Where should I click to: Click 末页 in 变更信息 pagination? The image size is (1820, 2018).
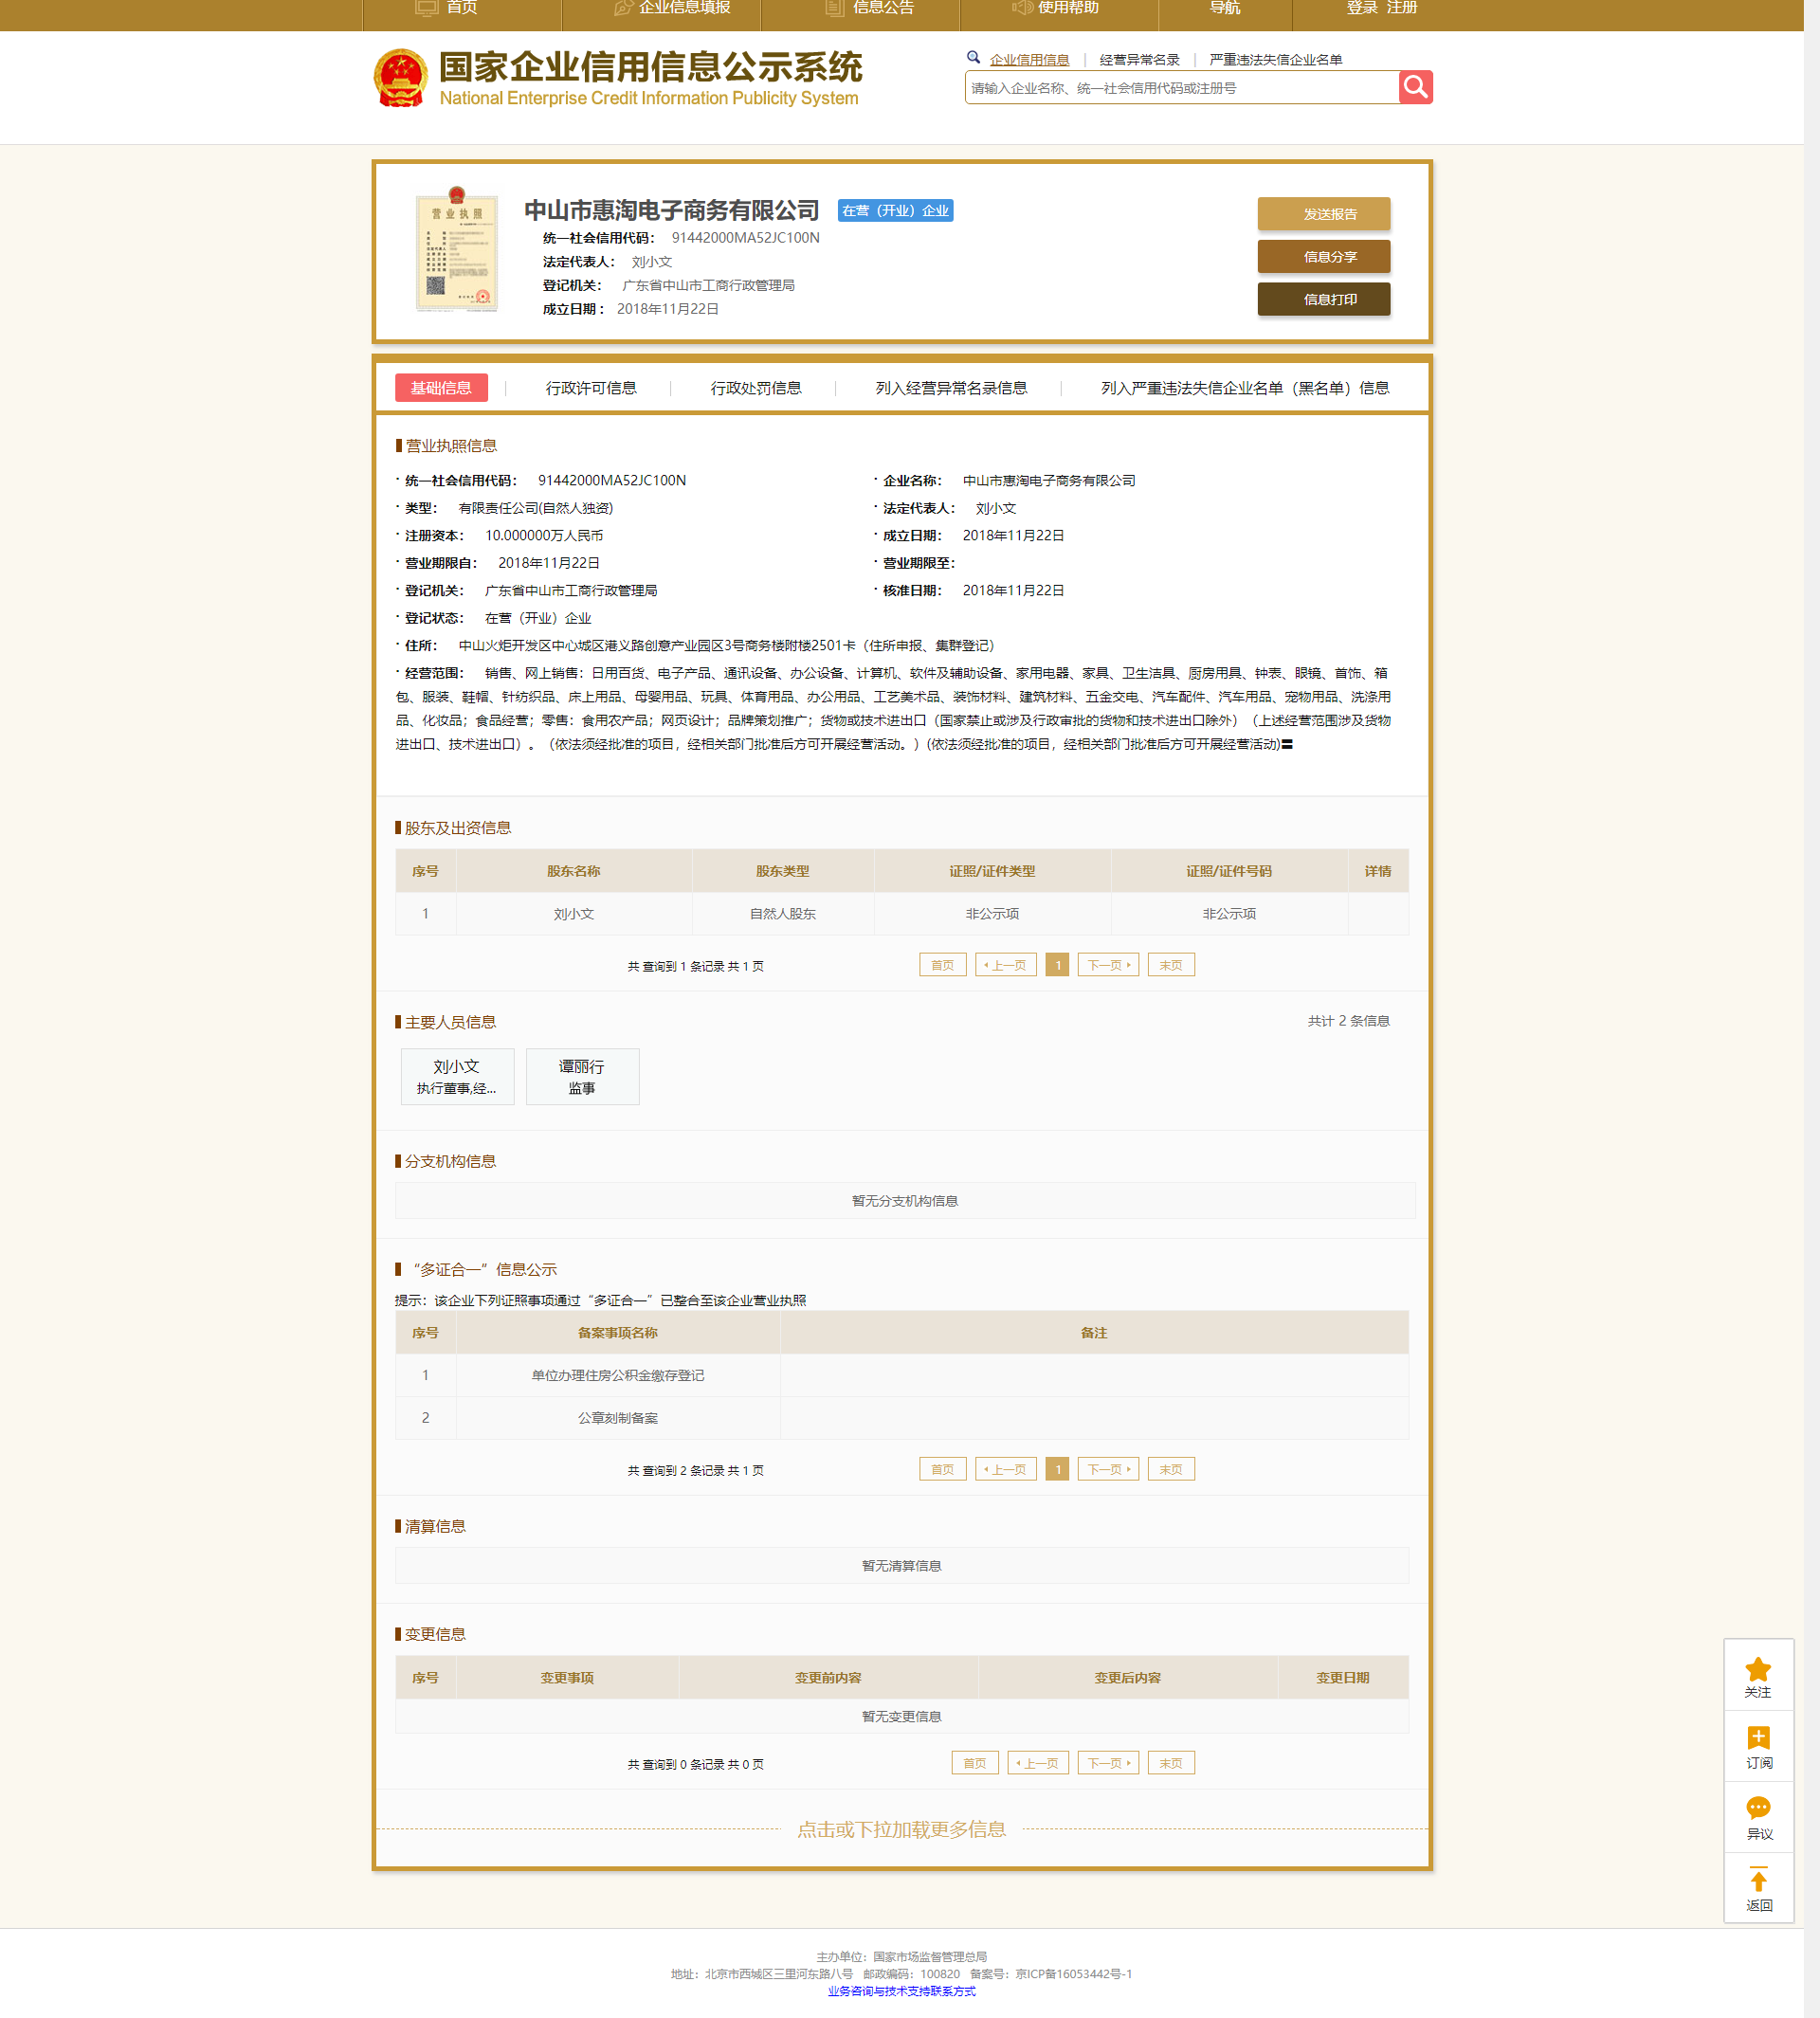tap(1171, 1763)
